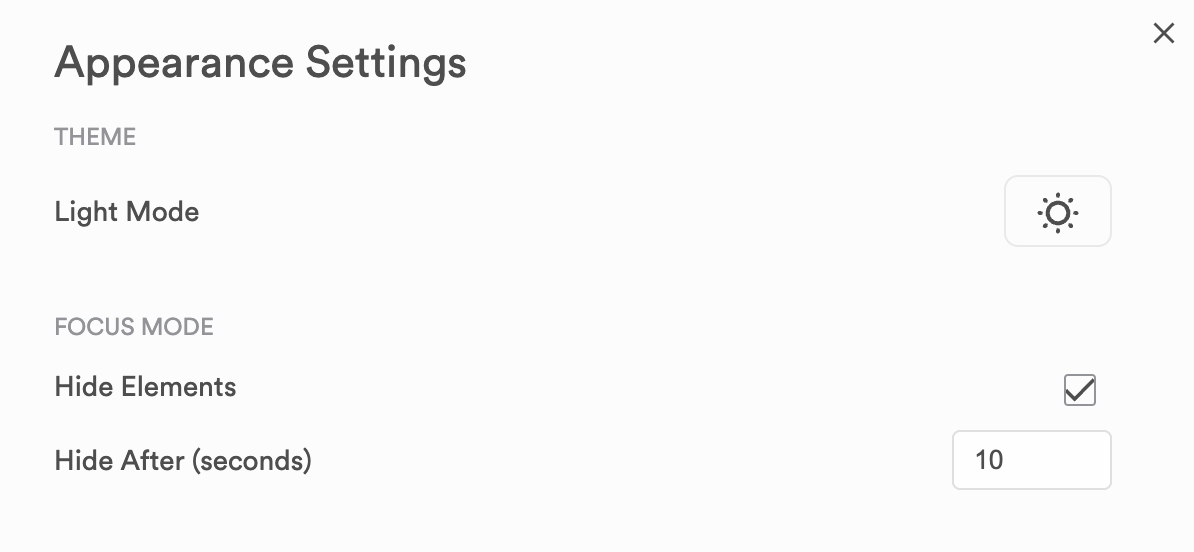Click the Hide After (seconds) label
This screenshot has width=1194, height=552.
point(183,461)
